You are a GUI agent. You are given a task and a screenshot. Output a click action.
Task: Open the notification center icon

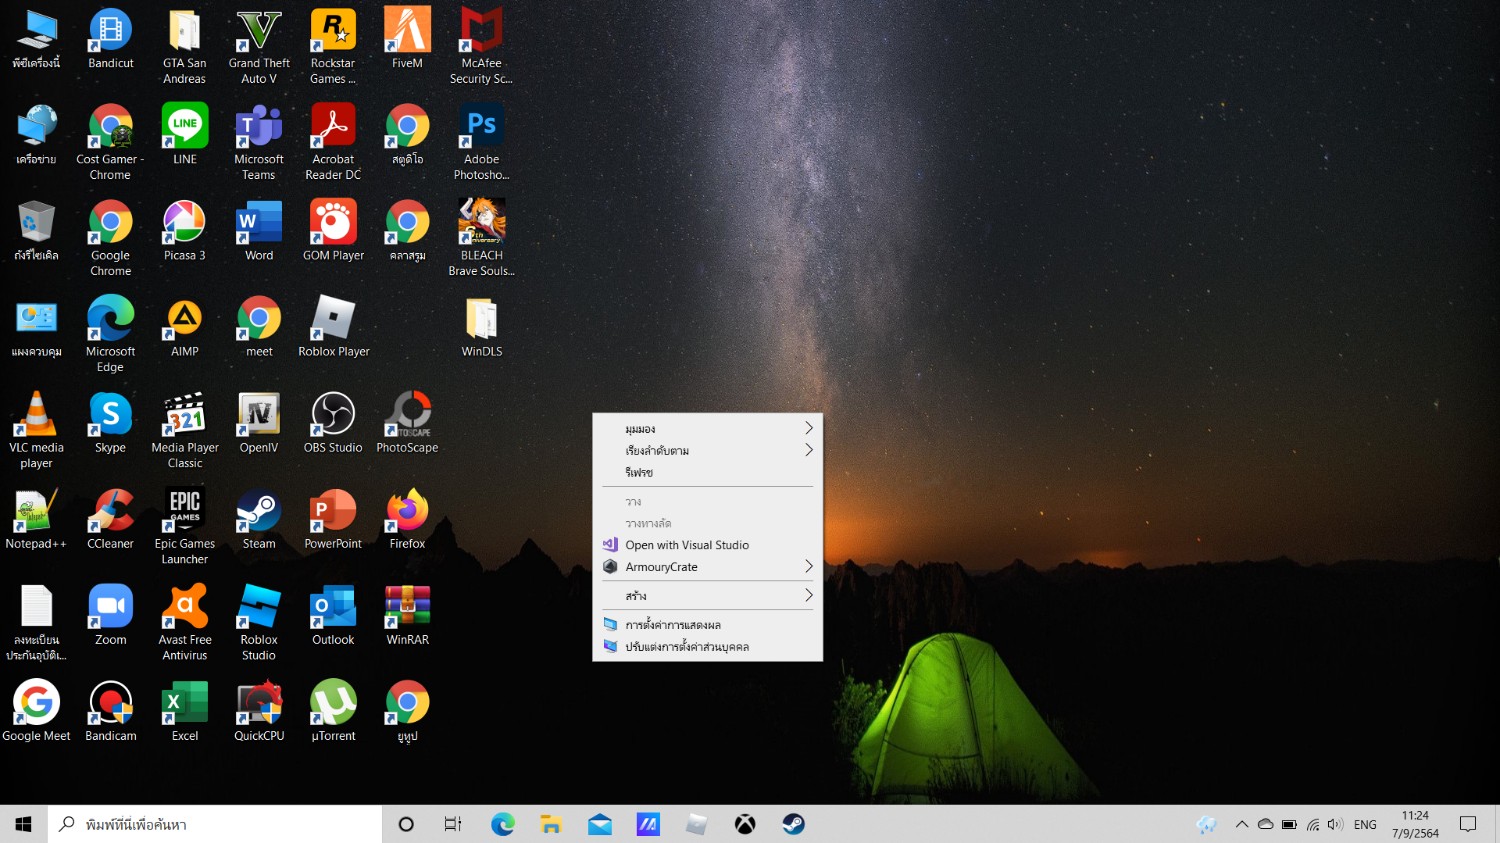(1468, 824)
